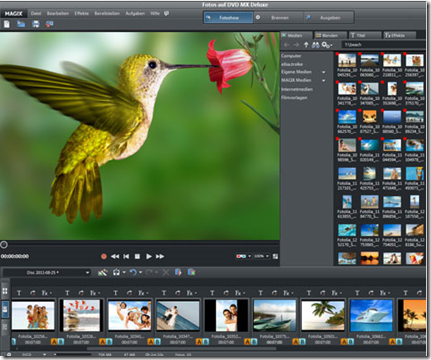Add title to the stacked stones clip

[67, 293]
